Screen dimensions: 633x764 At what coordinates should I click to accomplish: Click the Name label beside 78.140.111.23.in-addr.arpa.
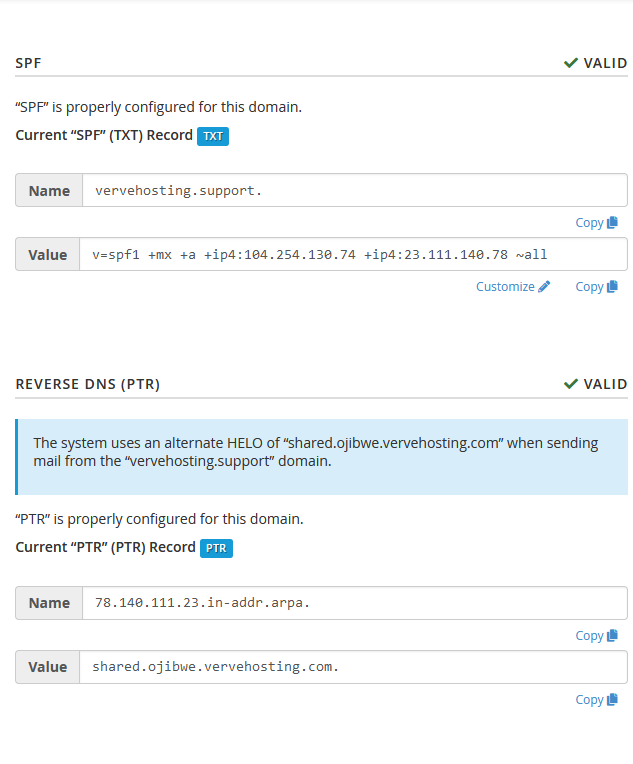pos(49,603)
